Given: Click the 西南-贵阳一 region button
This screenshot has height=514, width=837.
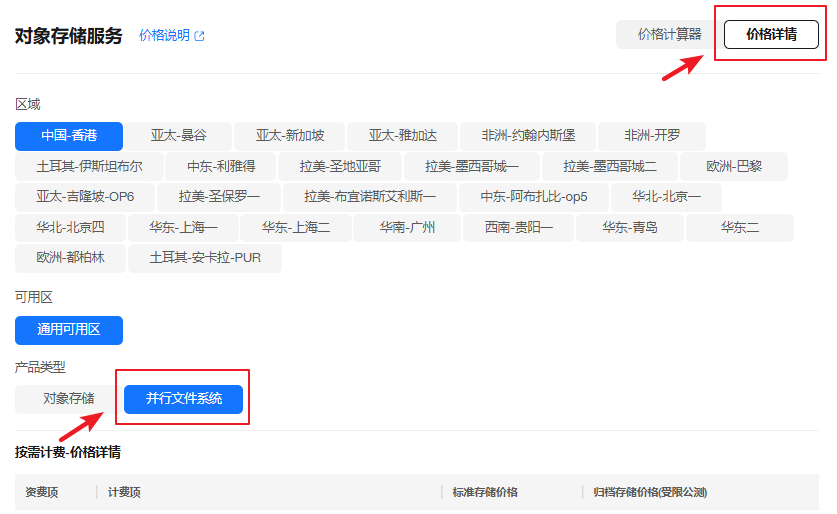Looking at the screenshot, I should [518, 228].
